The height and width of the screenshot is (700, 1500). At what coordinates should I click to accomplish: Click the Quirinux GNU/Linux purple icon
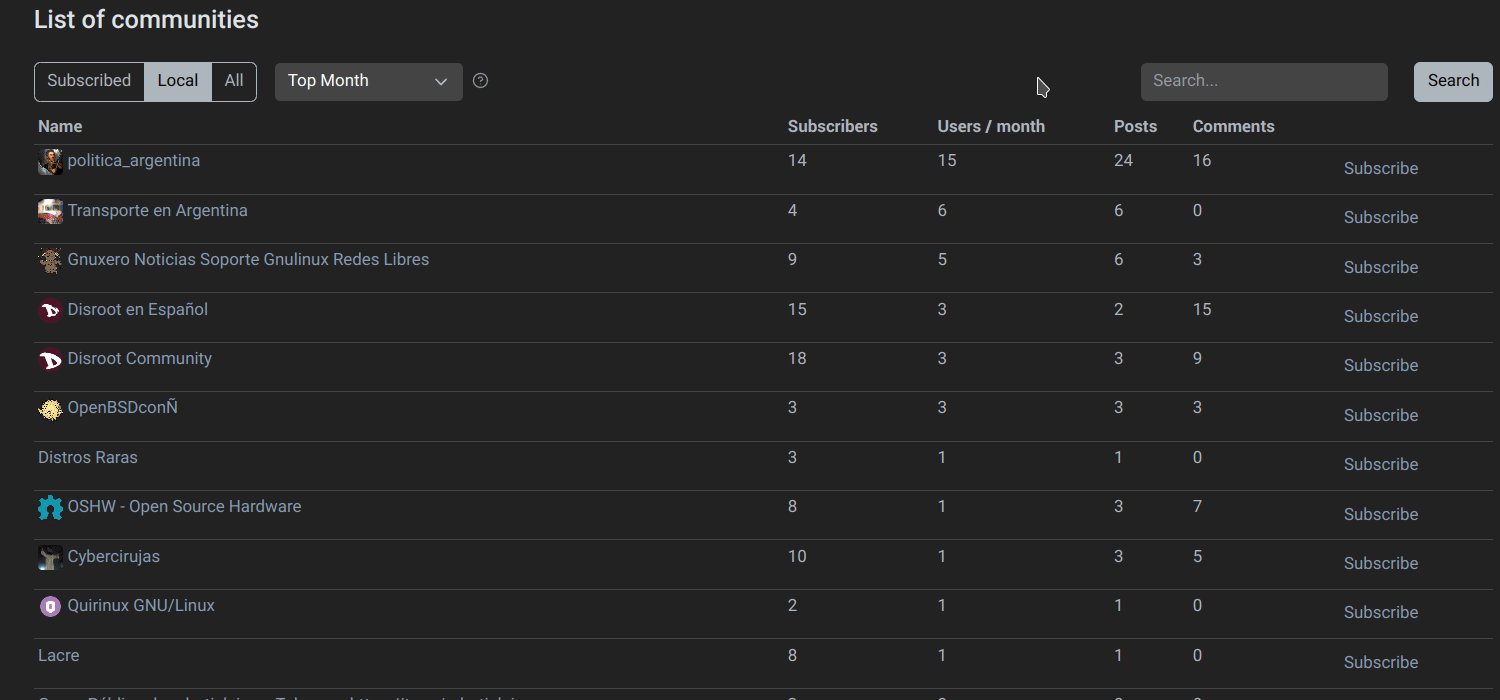[x=50, y=606]
